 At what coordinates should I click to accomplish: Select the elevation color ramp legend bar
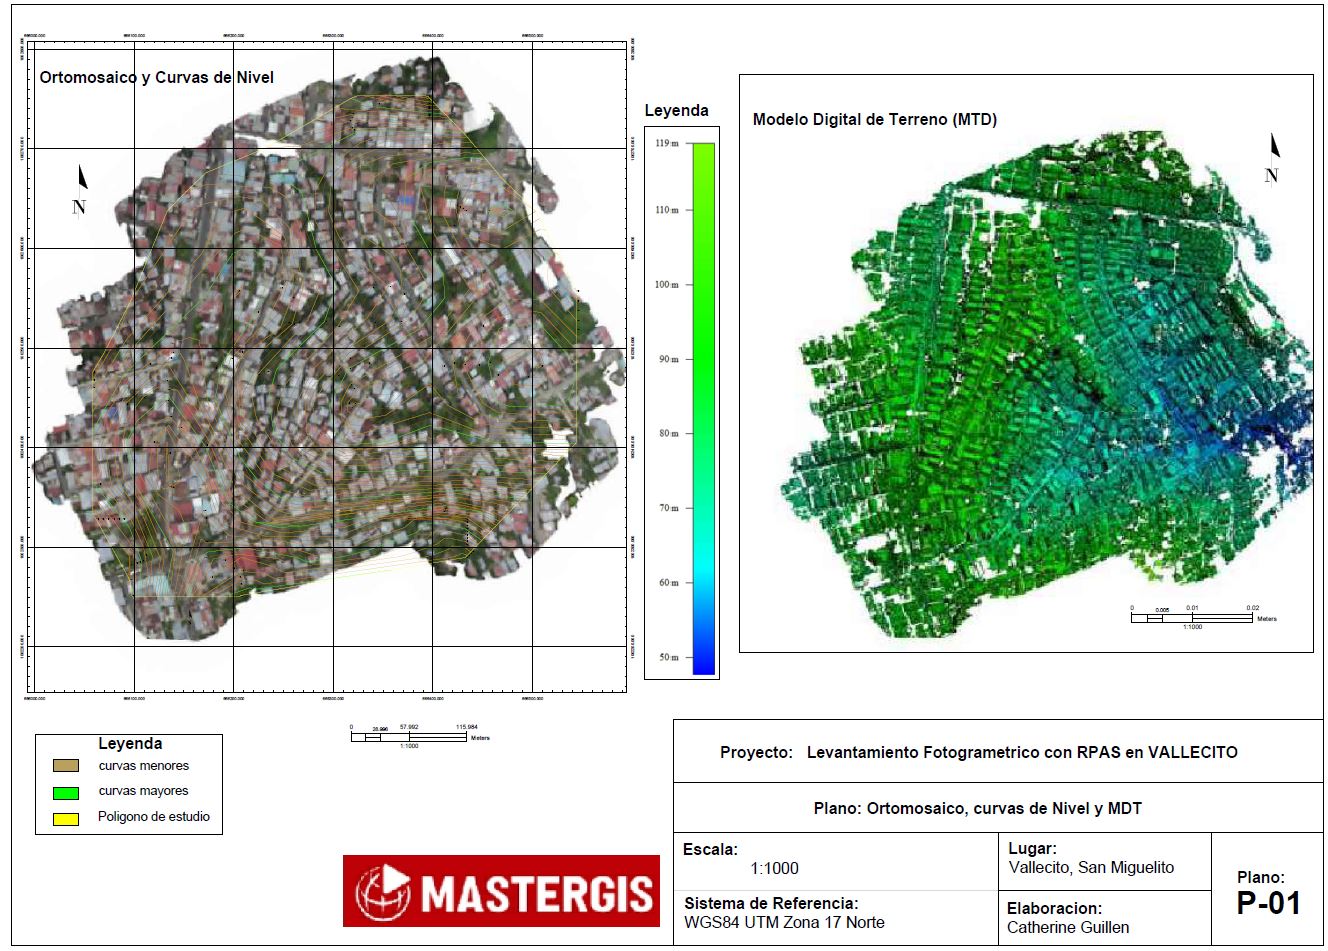click(703, 408)
